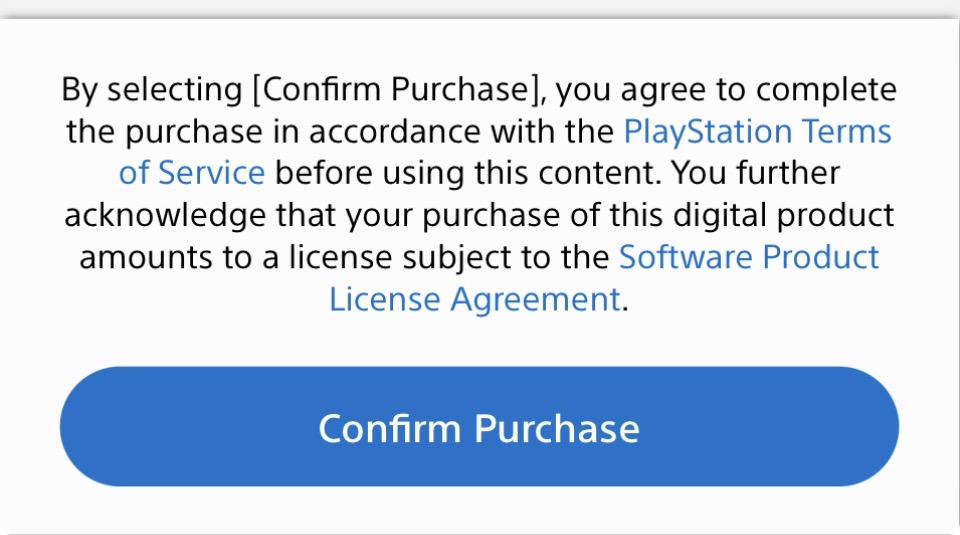Click the "You further" text
The image size is (960, 535).
tap(756, 173)
